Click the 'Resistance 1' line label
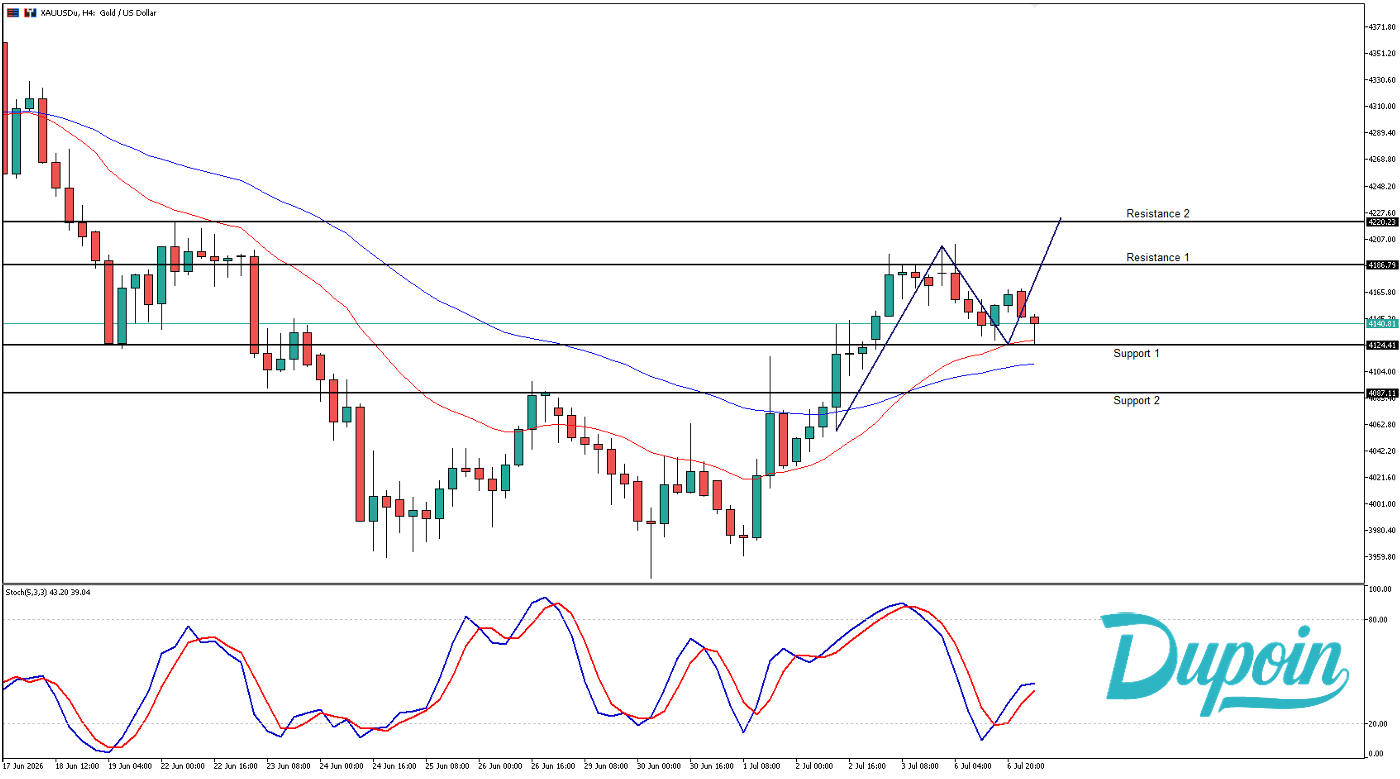The width and height of the screenshot is (1400, 779). [x=1158, y=258]
